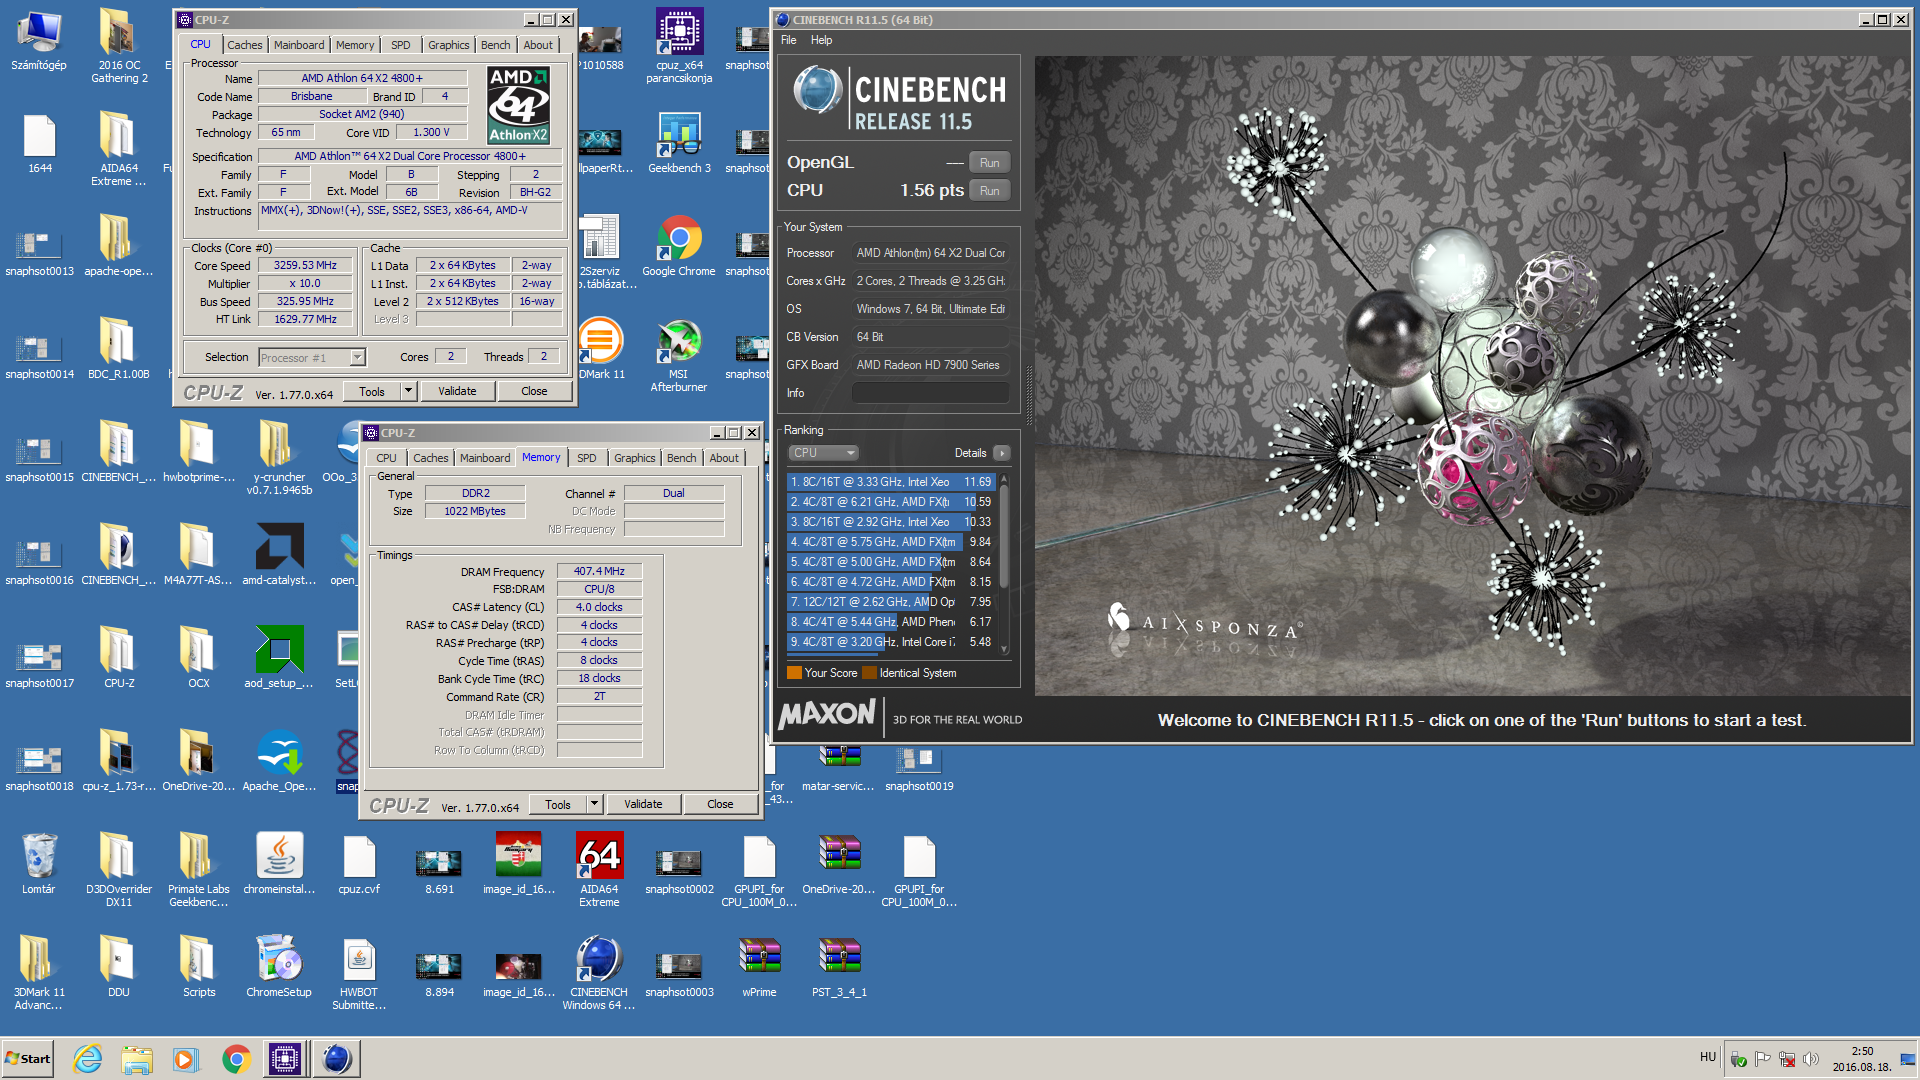The width and height of the screenshot is (1920, 1080).
Task: Open the Help menu in Cinebench
Action: tap(821, 40)
